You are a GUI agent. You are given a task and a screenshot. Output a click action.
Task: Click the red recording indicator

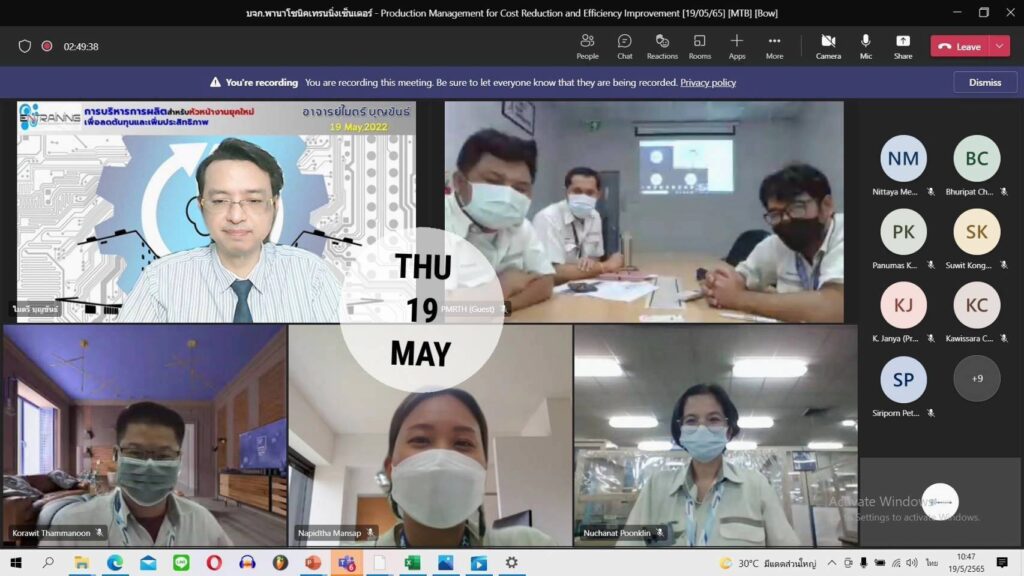point(47,46)
